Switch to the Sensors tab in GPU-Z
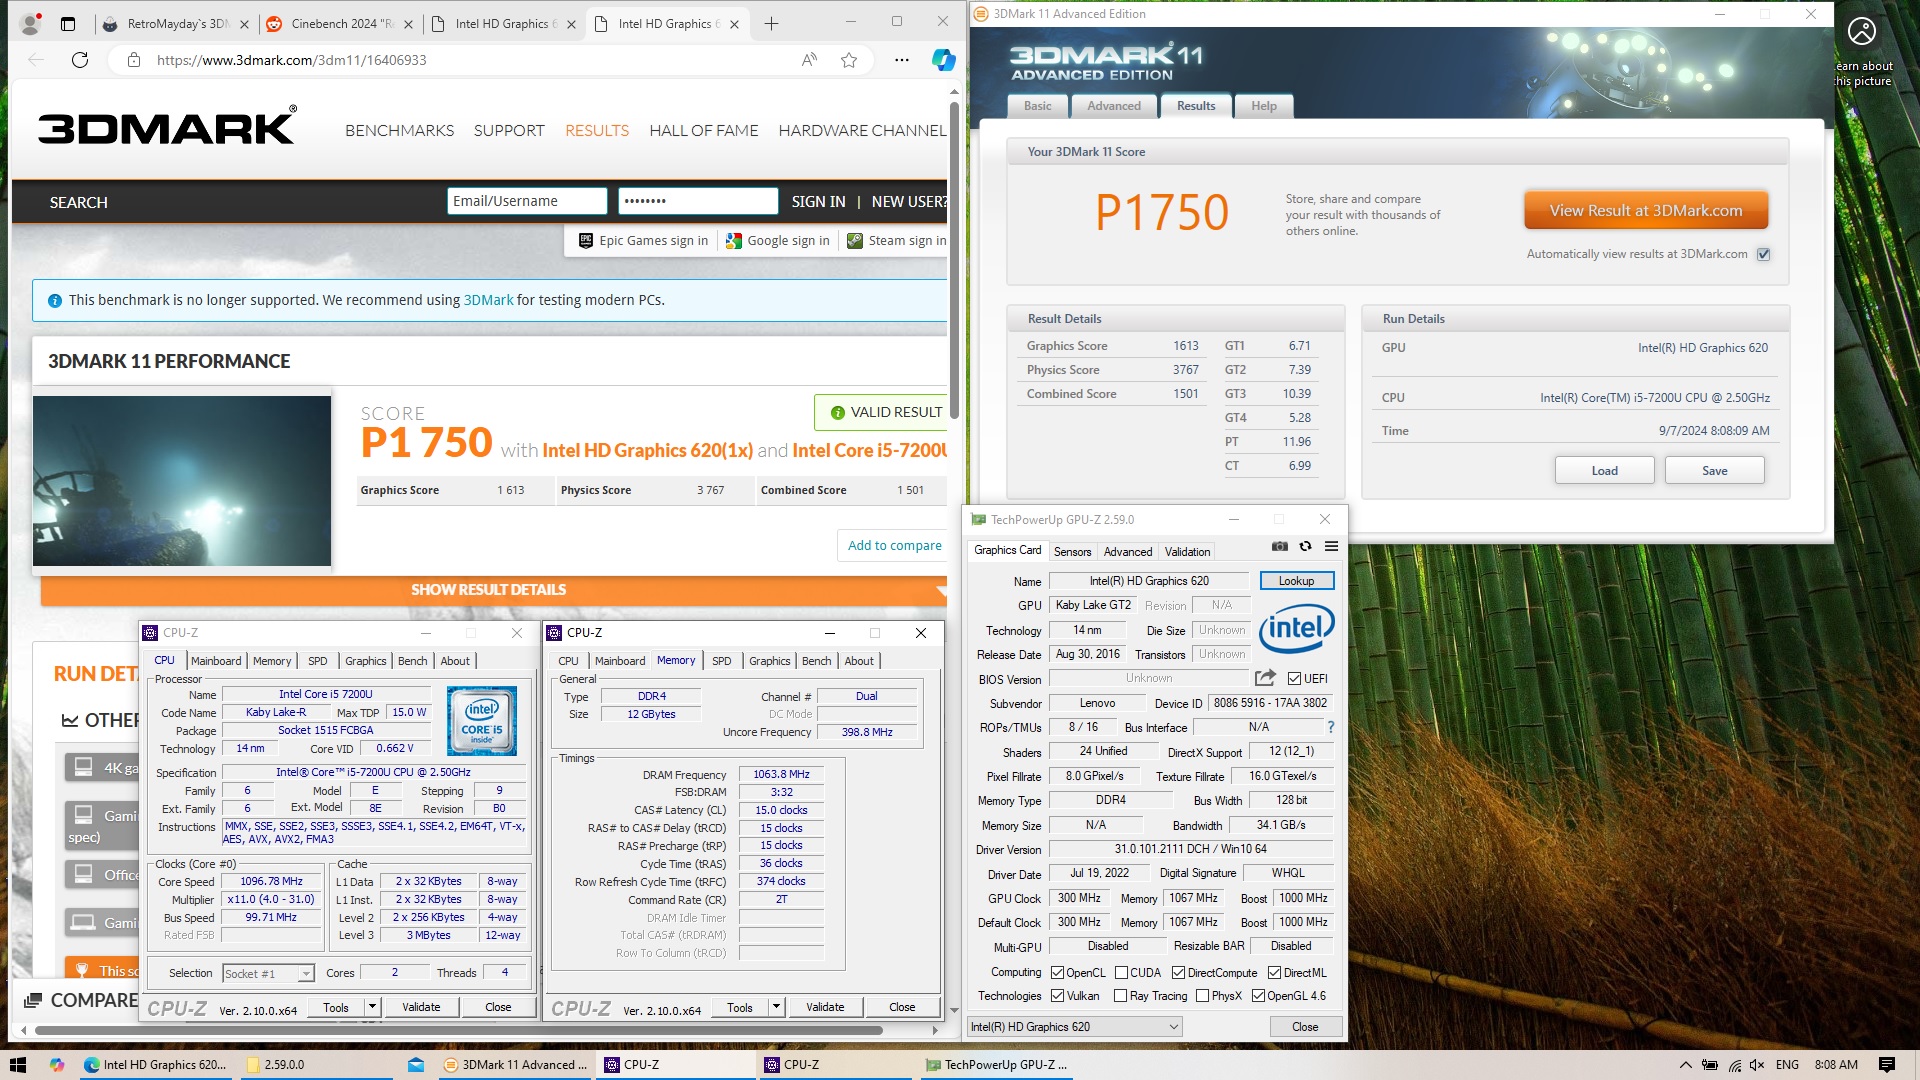1920x1080 pixels. 1072,552
